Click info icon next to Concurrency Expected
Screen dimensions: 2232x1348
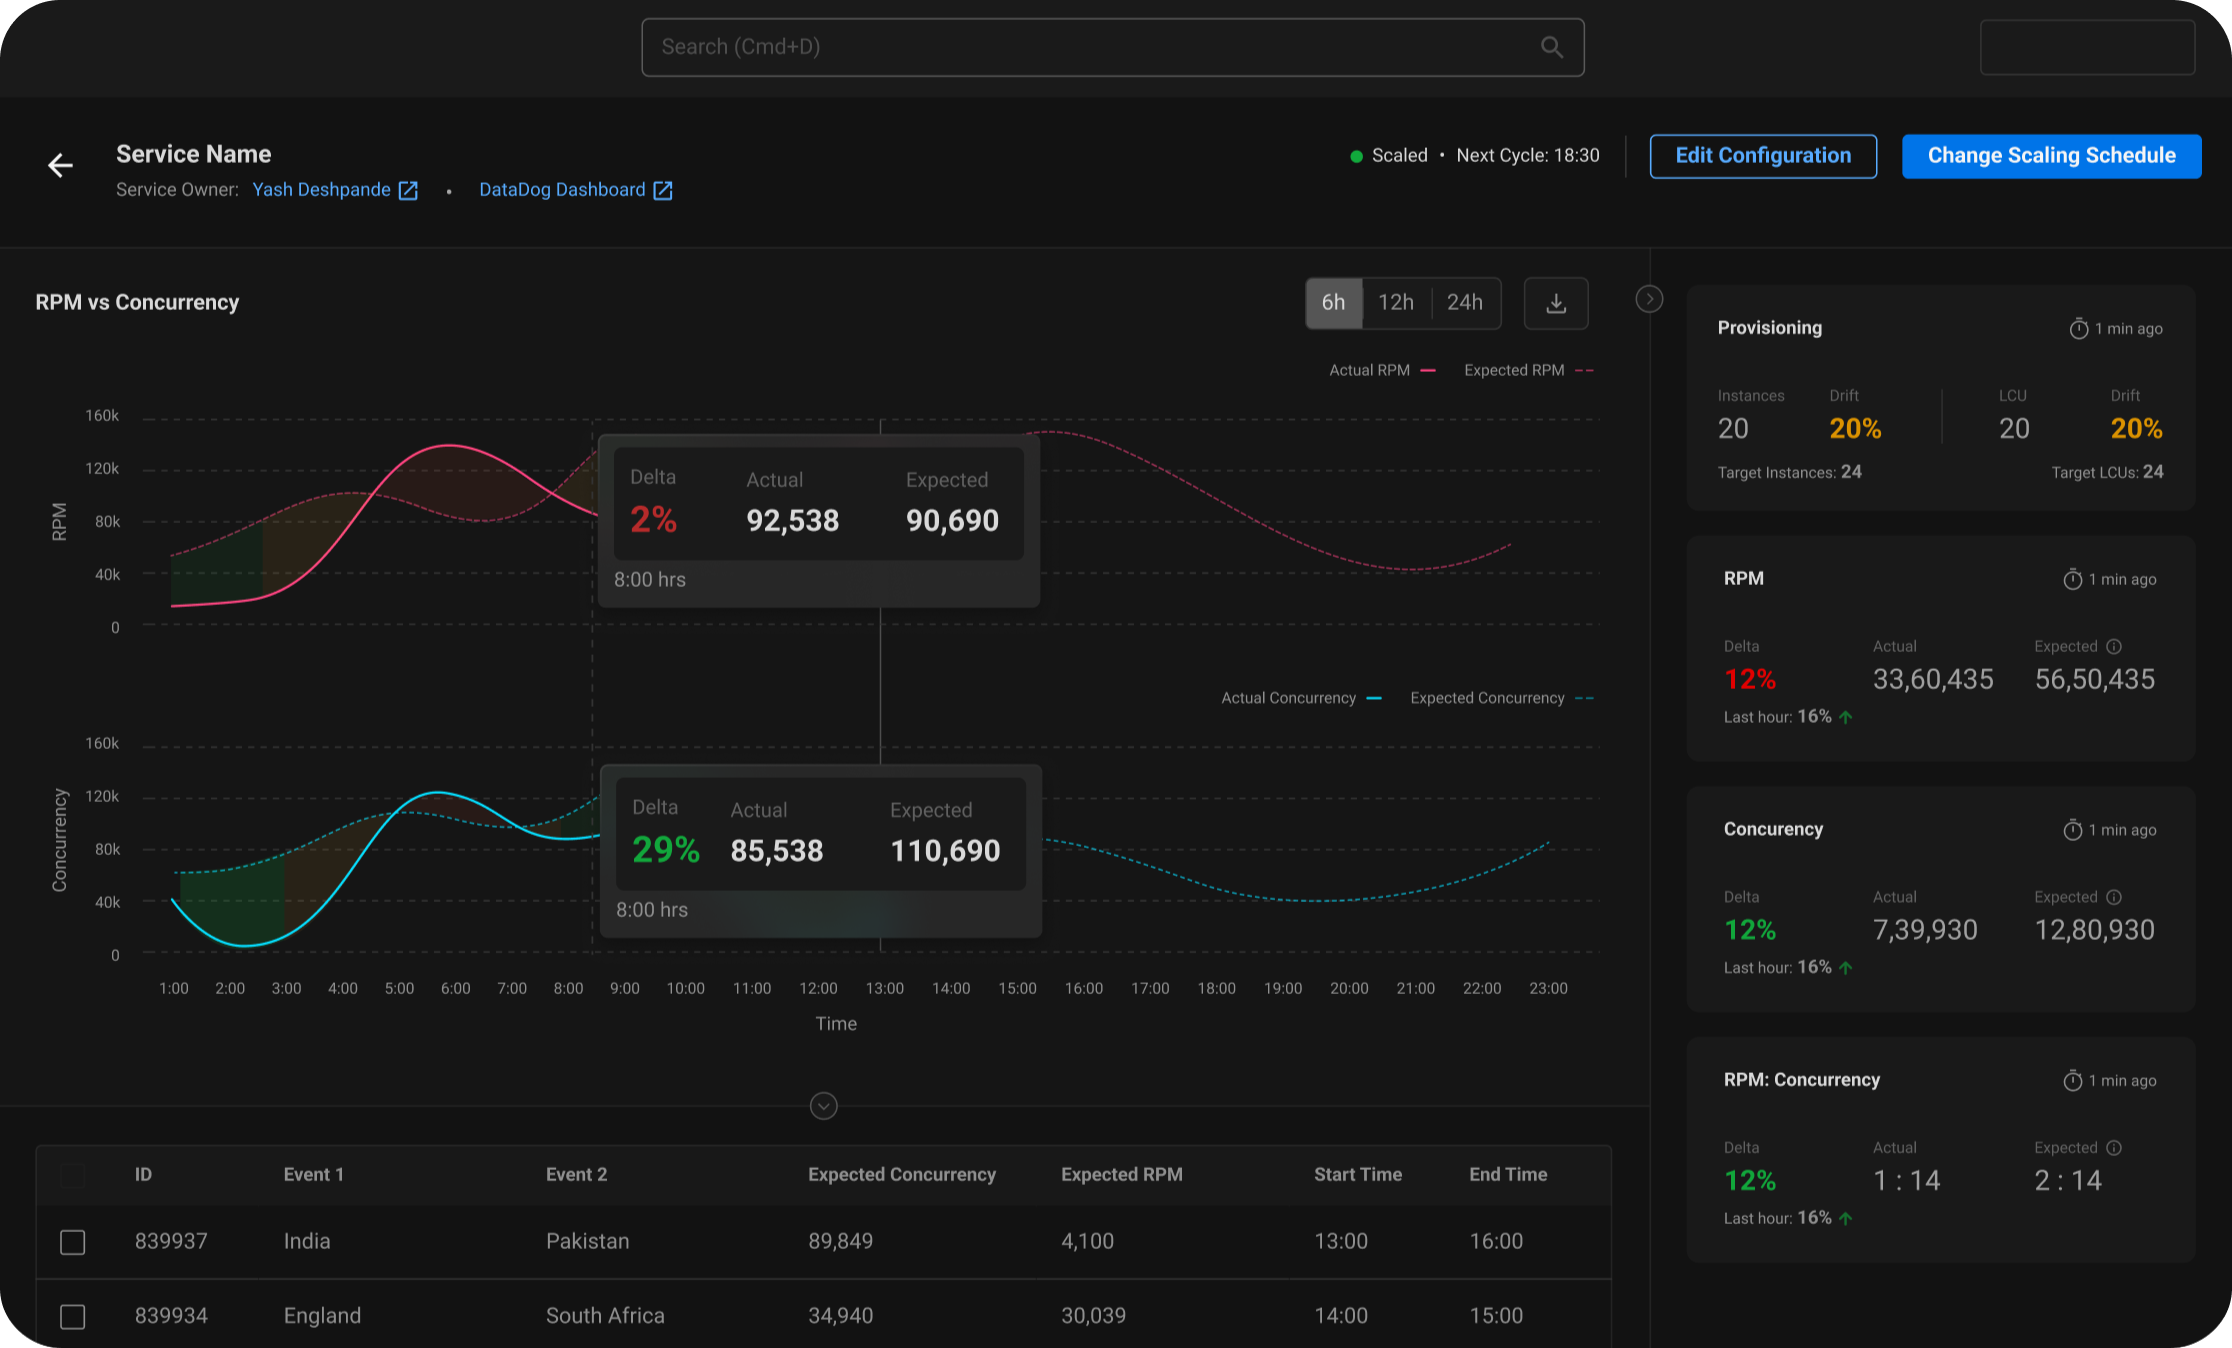[2114, 897]
